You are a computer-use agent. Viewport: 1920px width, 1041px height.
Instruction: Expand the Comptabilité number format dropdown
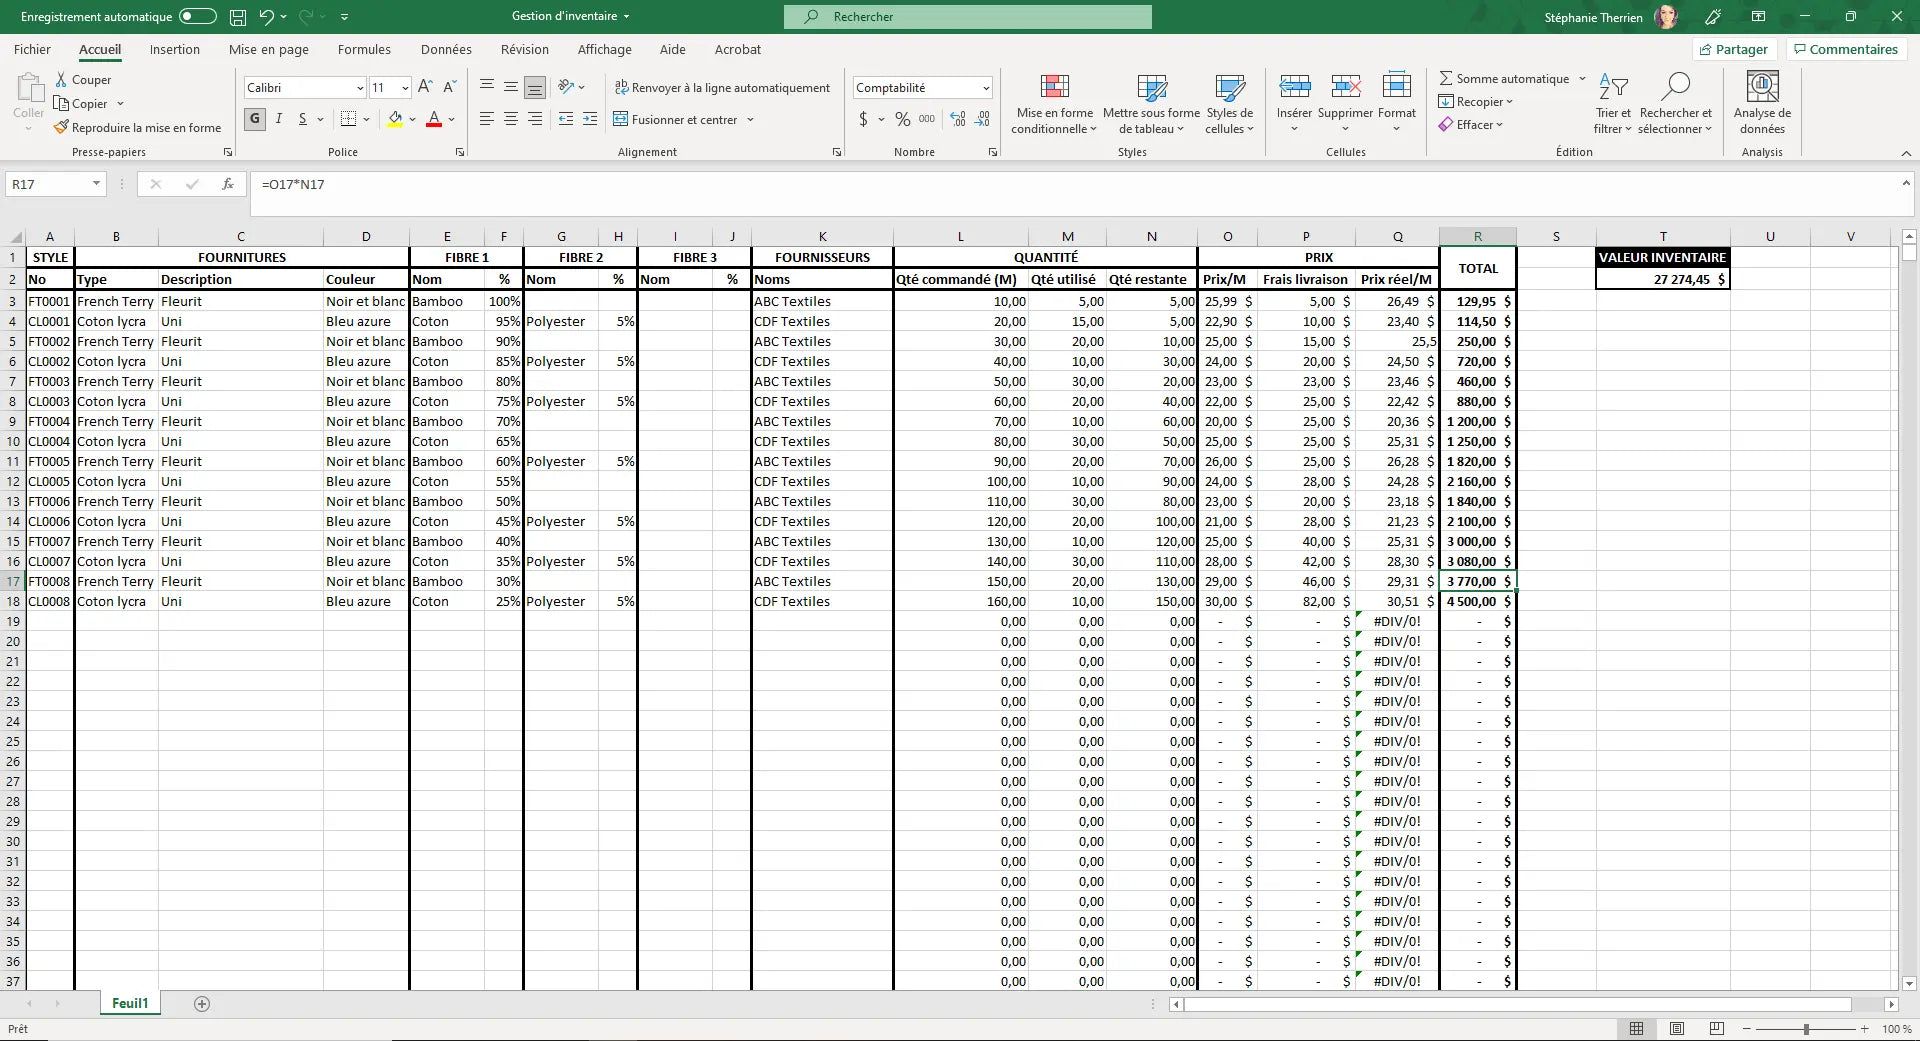985,88
